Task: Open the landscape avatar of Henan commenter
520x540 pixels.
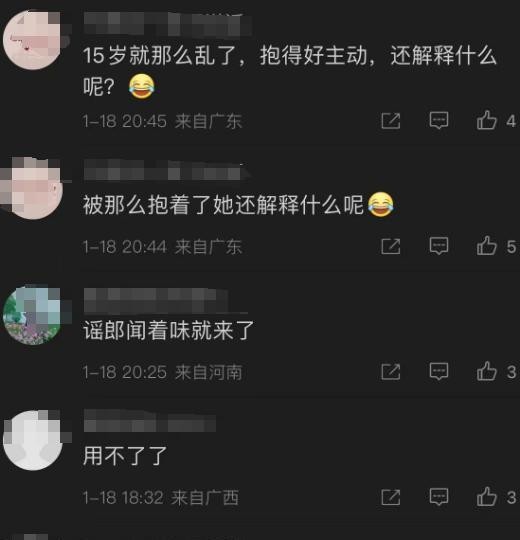Action: point(33,315)
